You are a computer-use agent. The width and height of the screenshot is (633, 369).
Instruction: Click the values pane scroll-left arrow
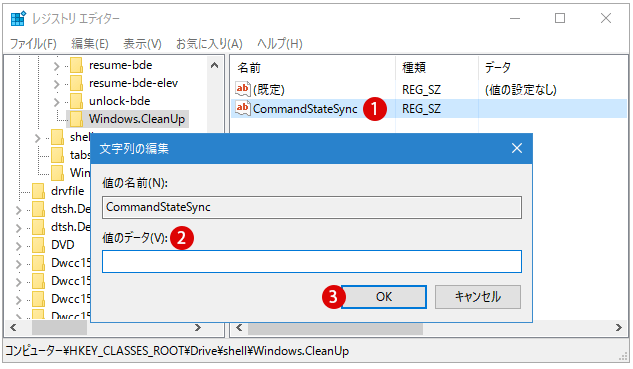pyautogui.click(x=239, y=327)
